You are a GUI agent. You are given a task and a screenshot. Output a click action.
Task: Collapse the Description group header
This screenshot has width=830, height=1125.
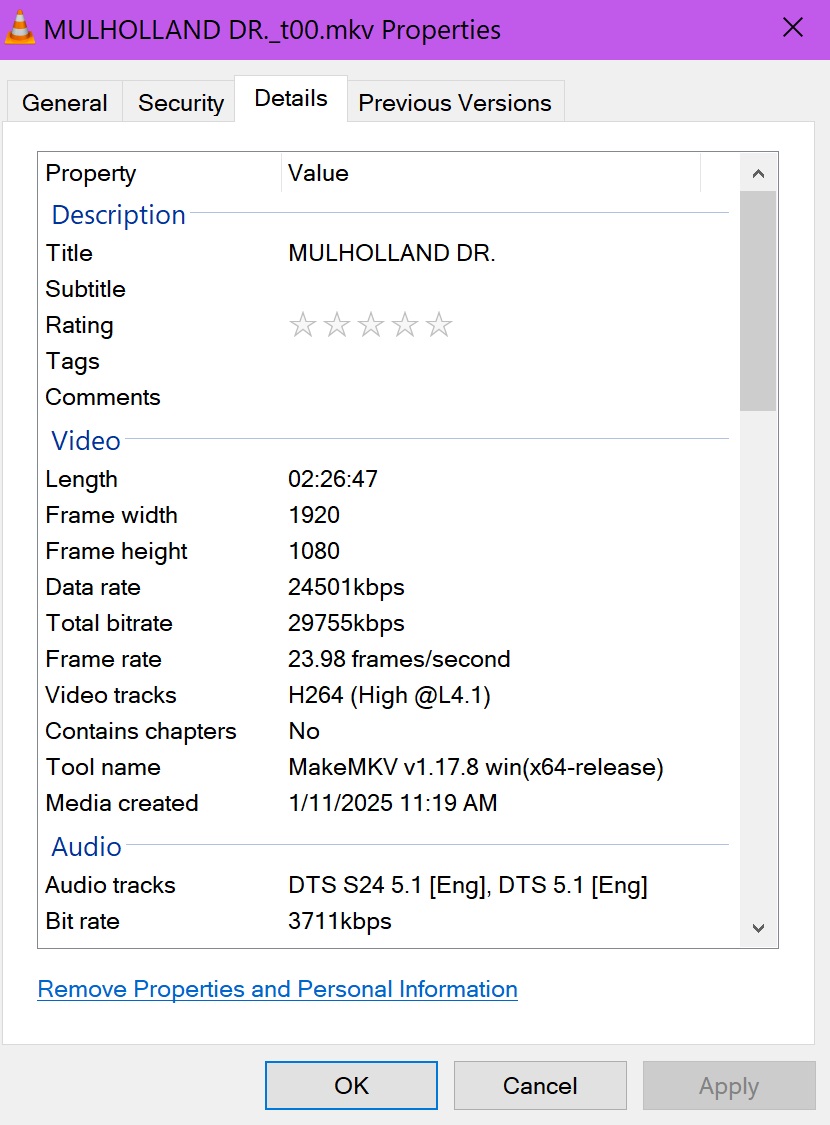click(x=118, y=215)
